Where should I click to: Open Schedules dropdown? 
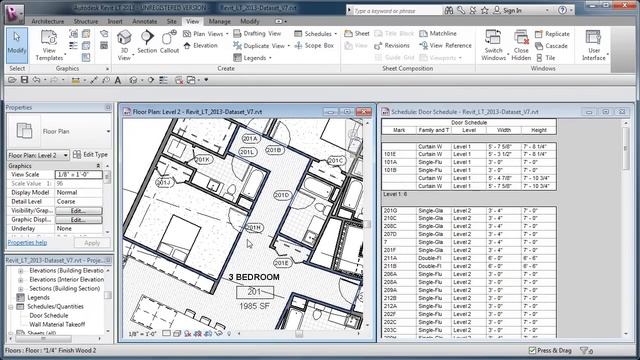point(316,34)
